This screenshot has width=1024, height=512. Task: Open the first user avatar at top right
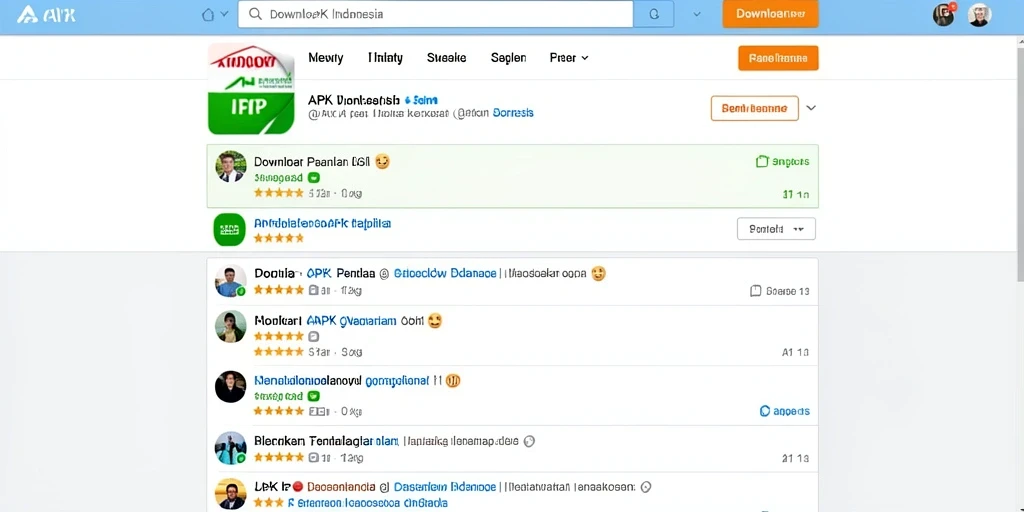coord(943,14)
